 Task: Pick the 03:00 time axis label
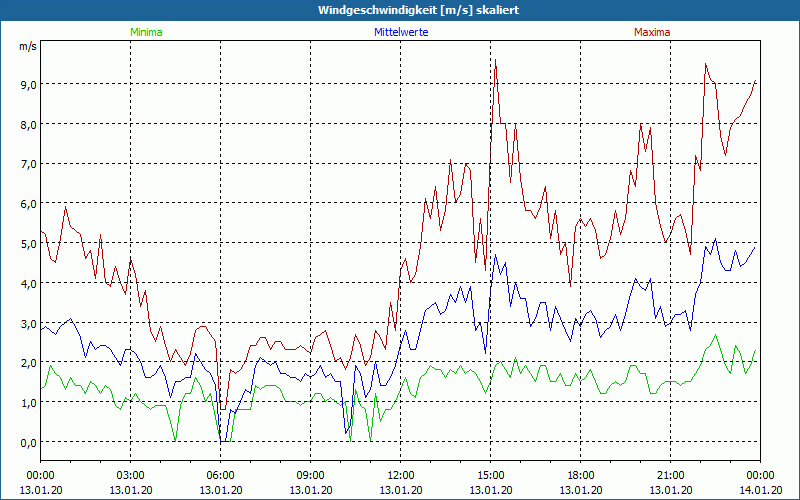pyautogui.click(x=131, y=474)
